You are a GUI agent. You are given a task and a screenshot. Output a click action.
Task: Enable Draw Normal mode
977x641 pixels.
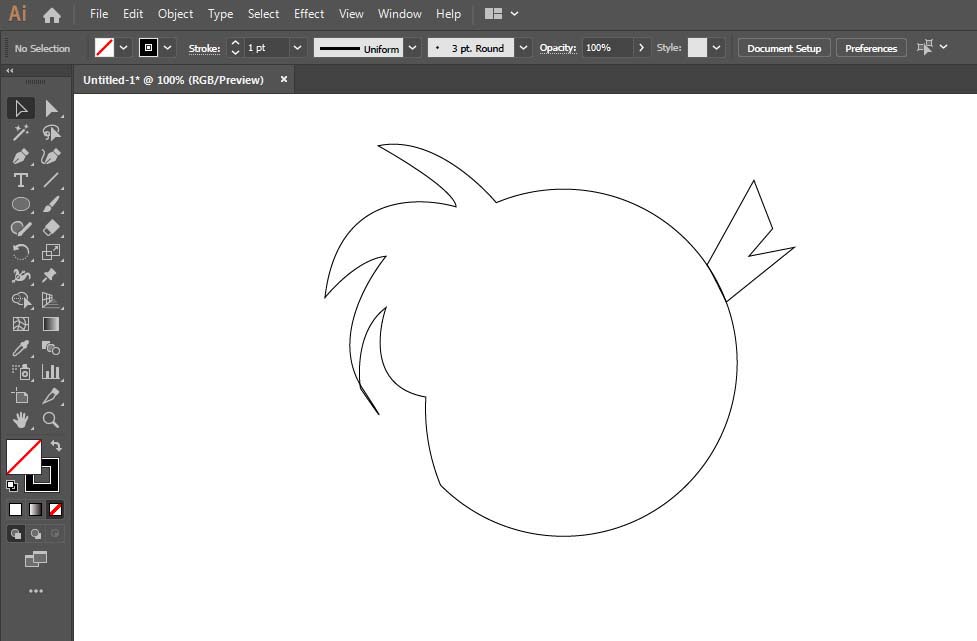(16, 534)
